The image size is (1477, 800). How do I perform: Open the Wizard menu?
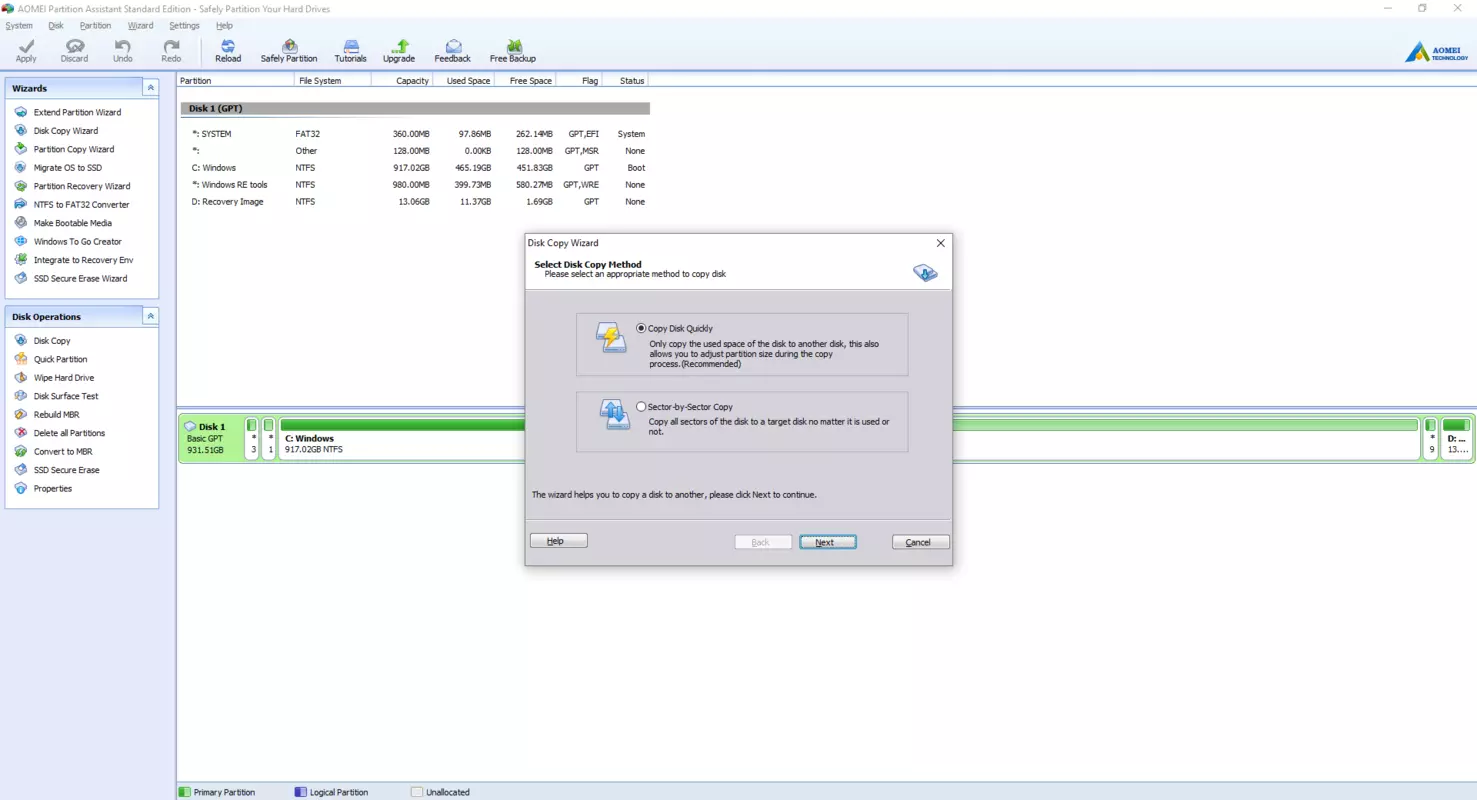140,25
